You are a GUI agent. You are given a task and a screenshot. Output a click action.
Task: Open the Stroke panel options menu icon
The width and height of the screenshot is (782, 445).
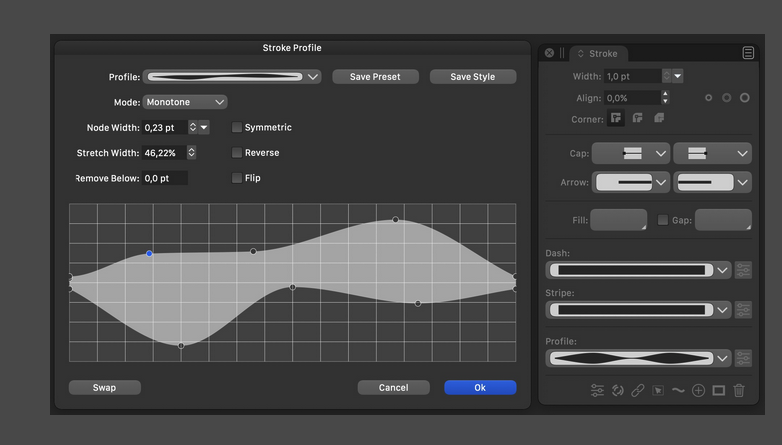coord(748,53)
